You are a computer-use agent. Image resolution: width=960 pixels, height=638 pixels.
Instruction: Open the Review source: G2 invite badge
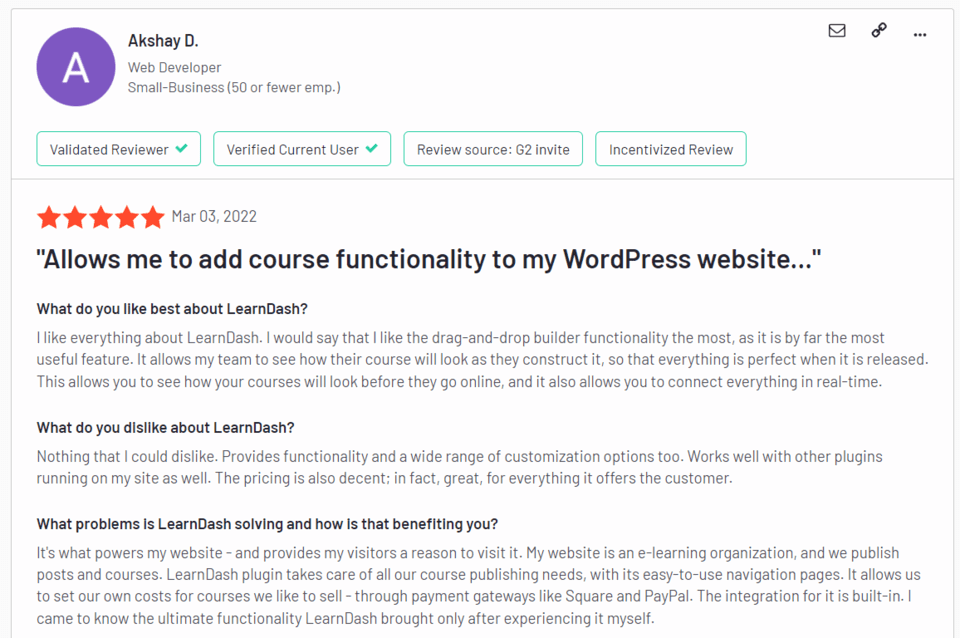[x=493, y=148]
